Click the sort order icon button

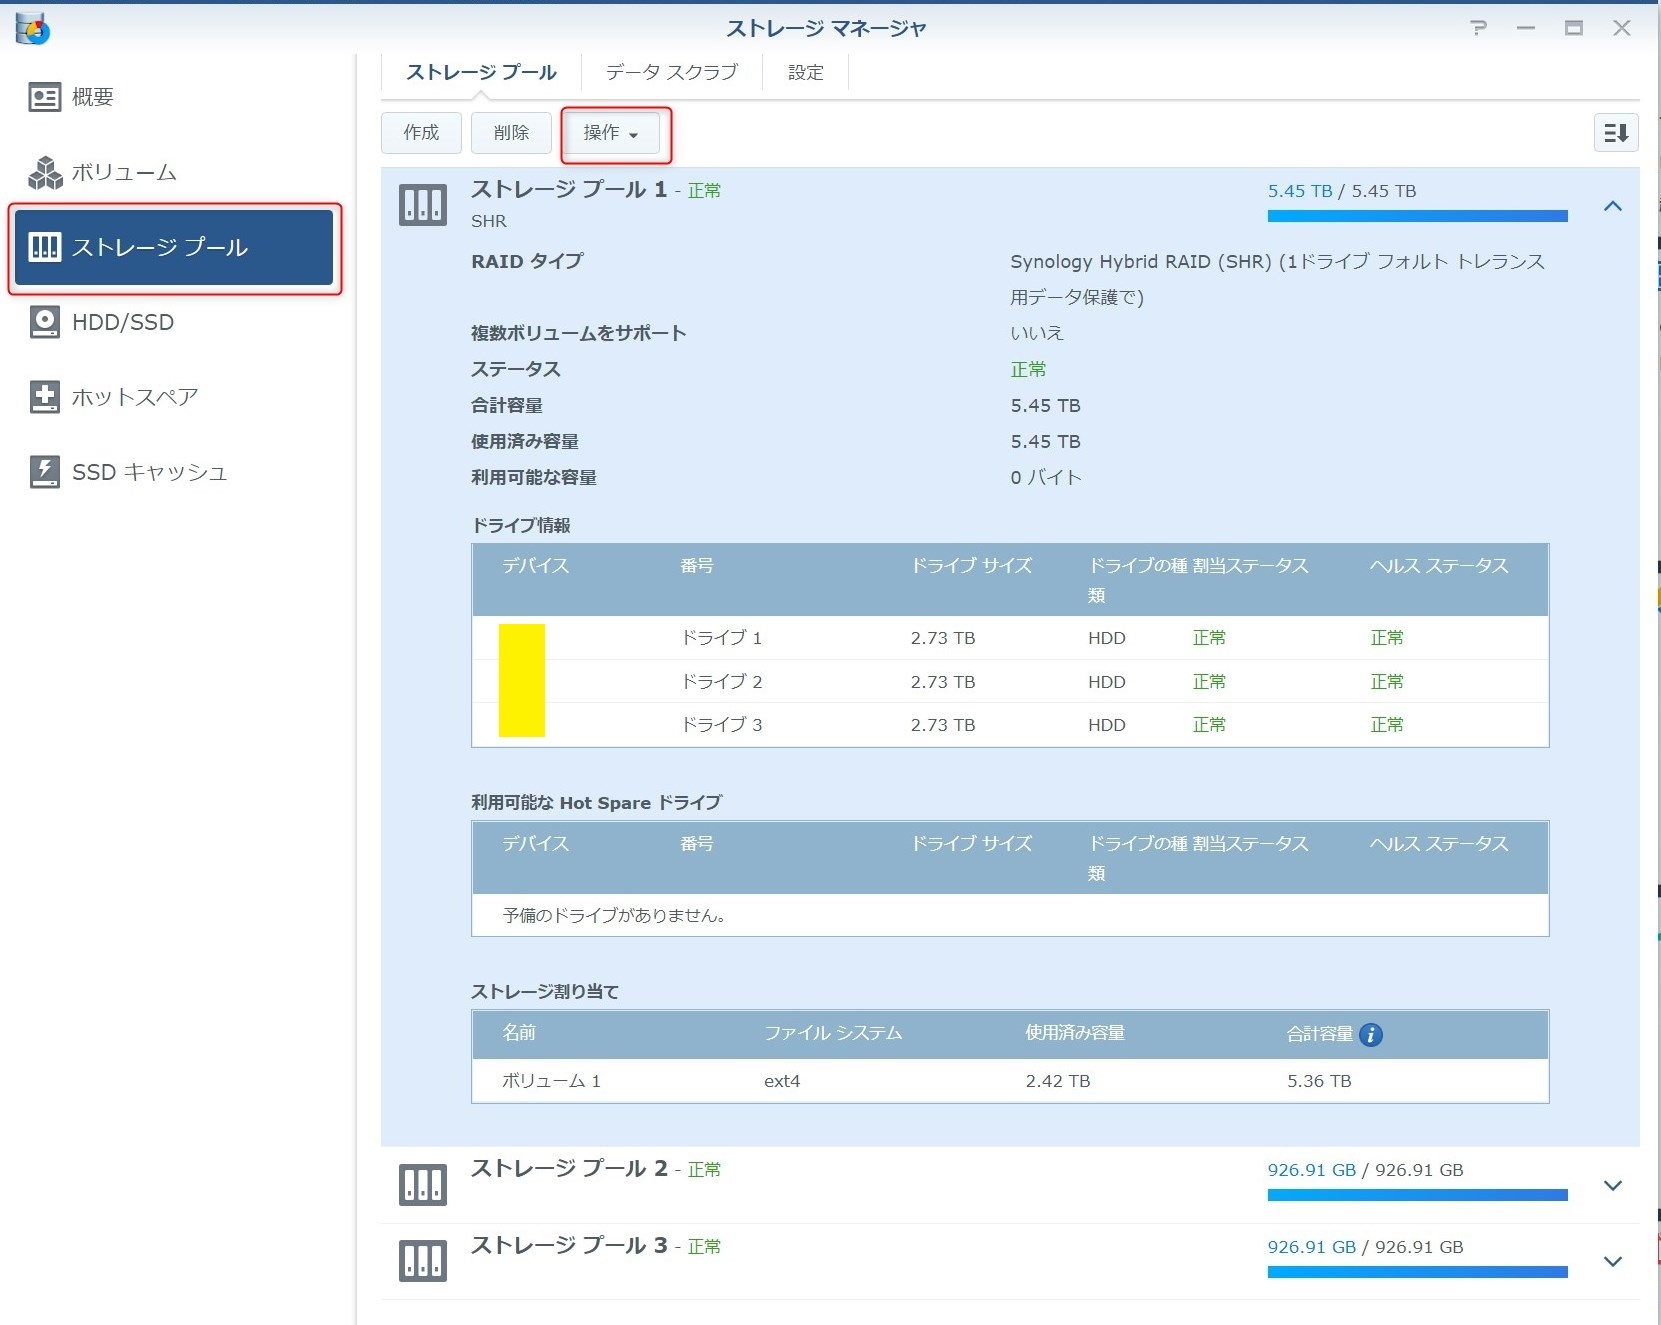(1615, 133)
